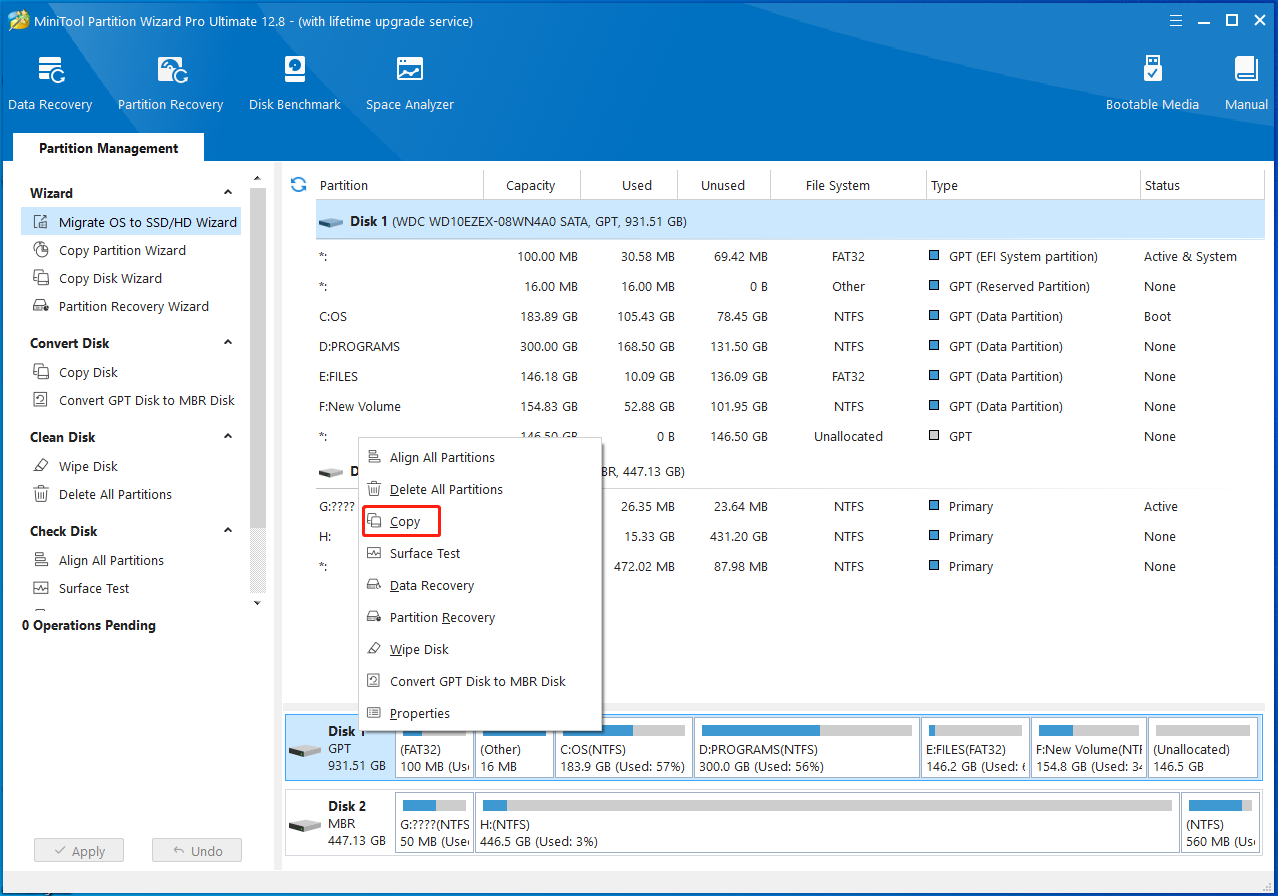Click the sidebar scroll down arrow
This screenshot has height=896, width=1278.
coord(258,603)
